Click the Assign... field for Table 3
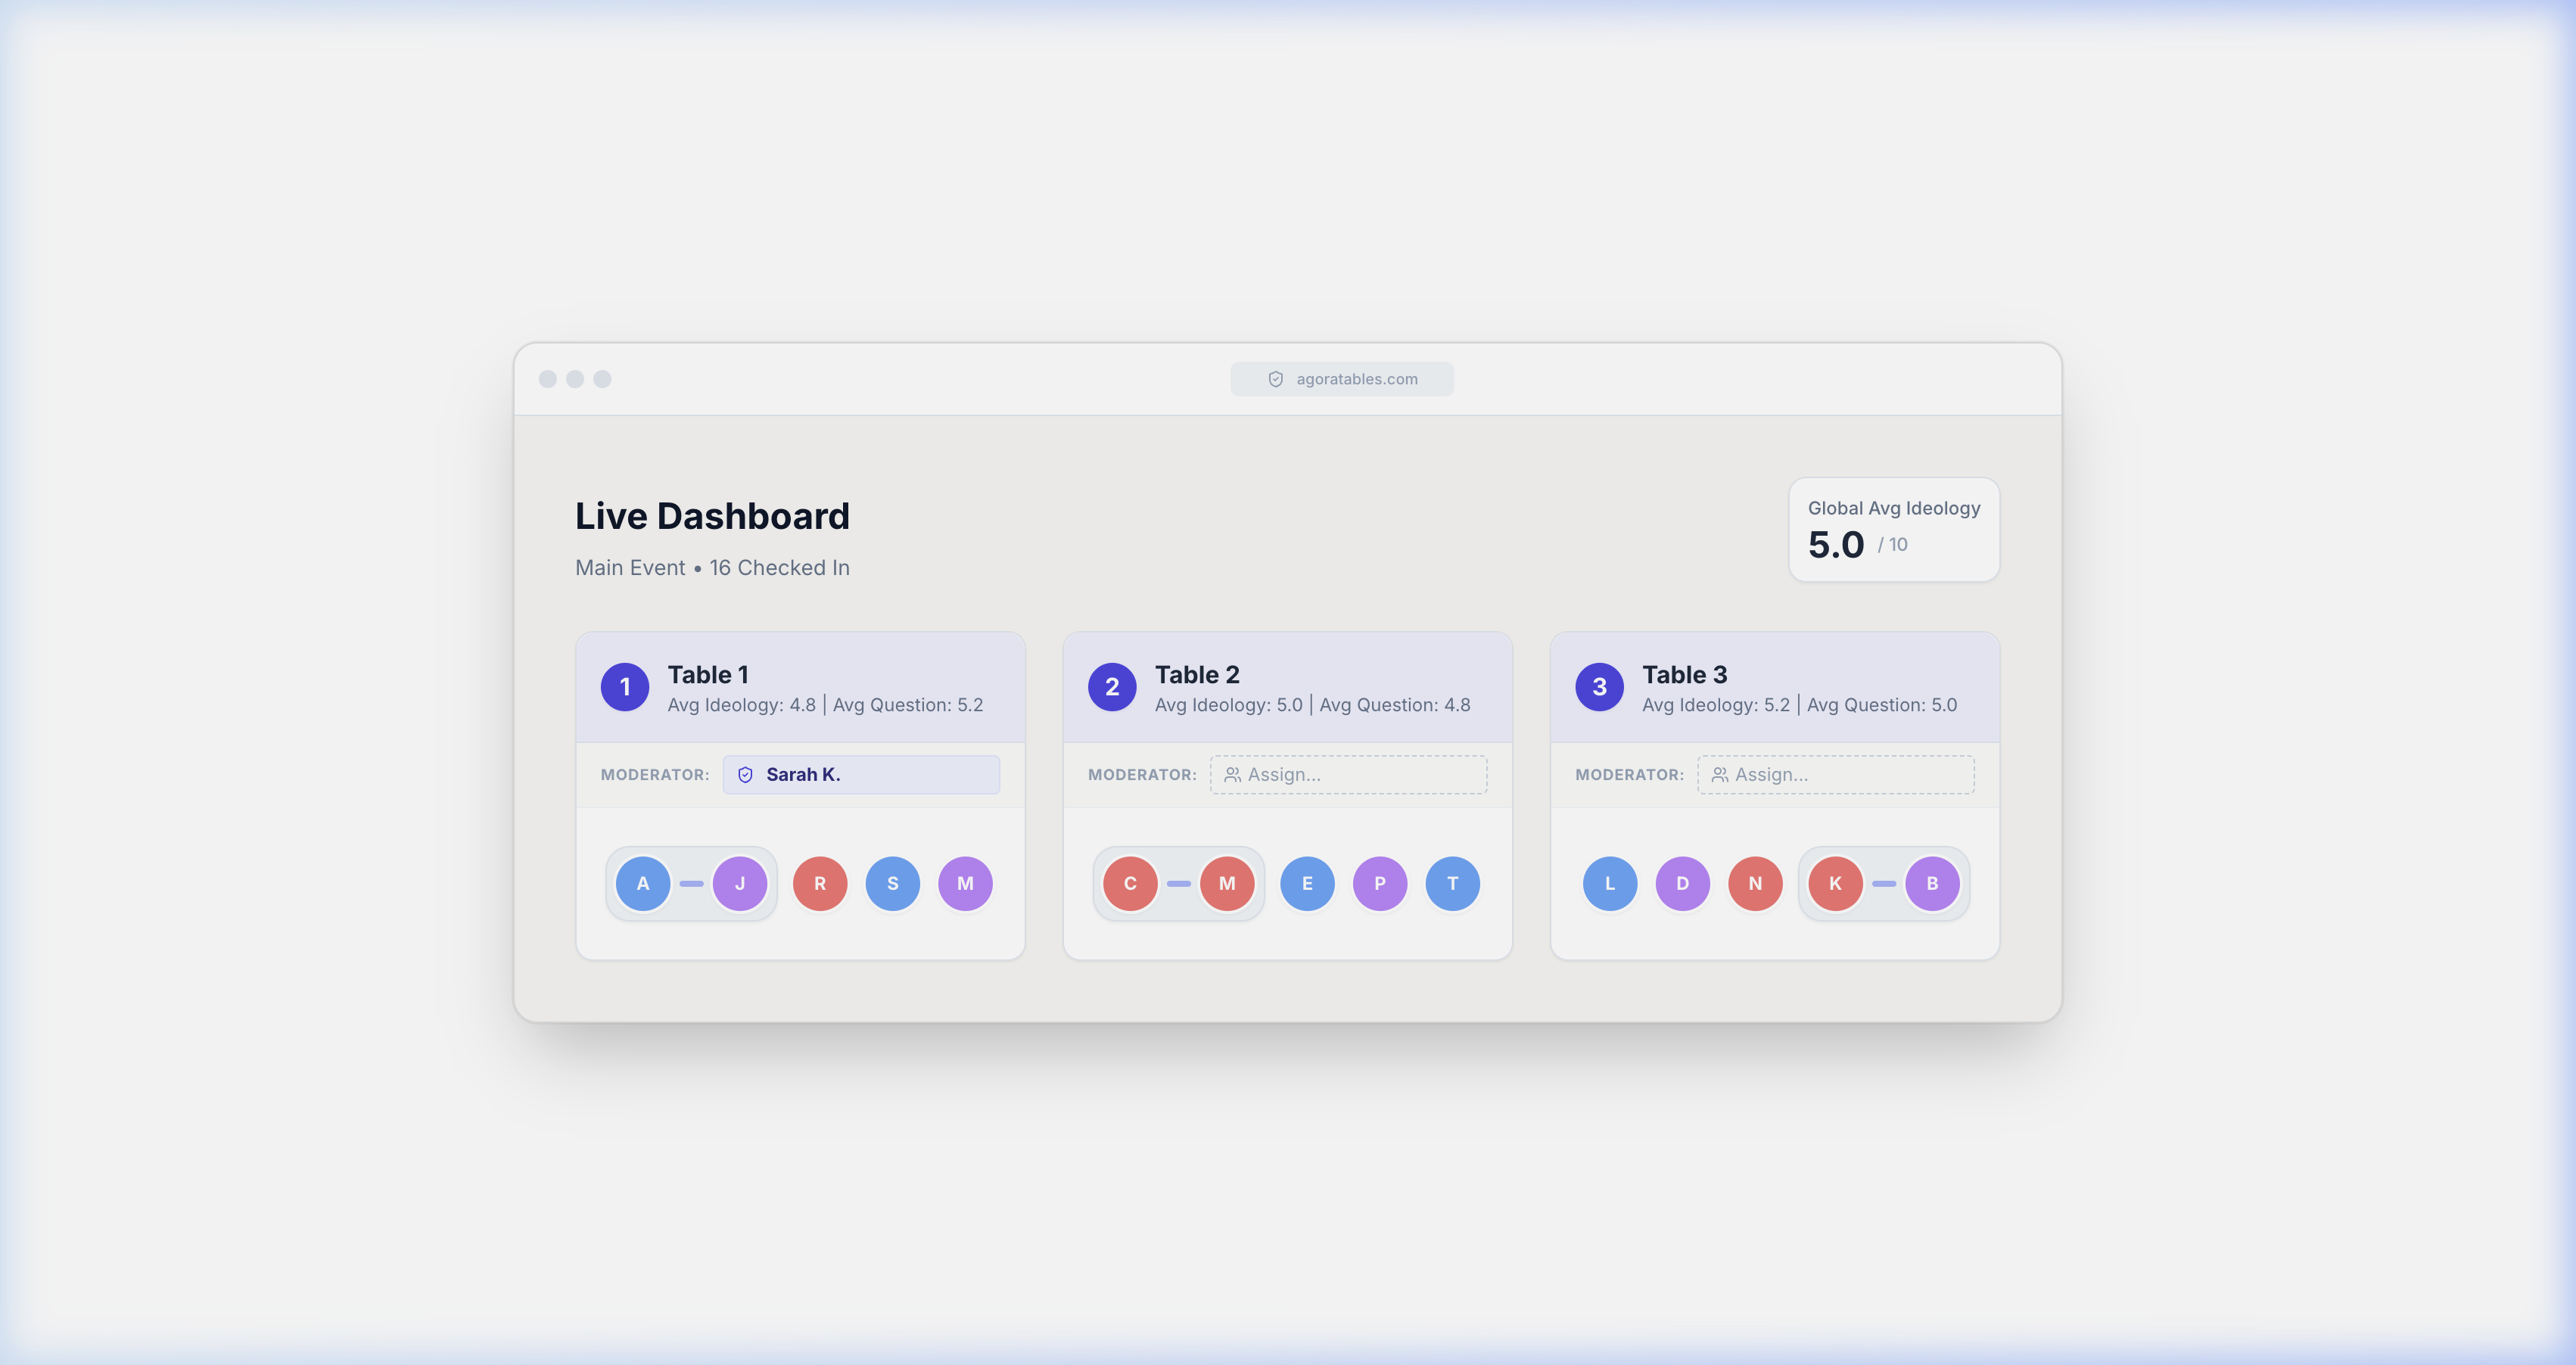Viewport: 2576px width, 1365px height. 1836,774
